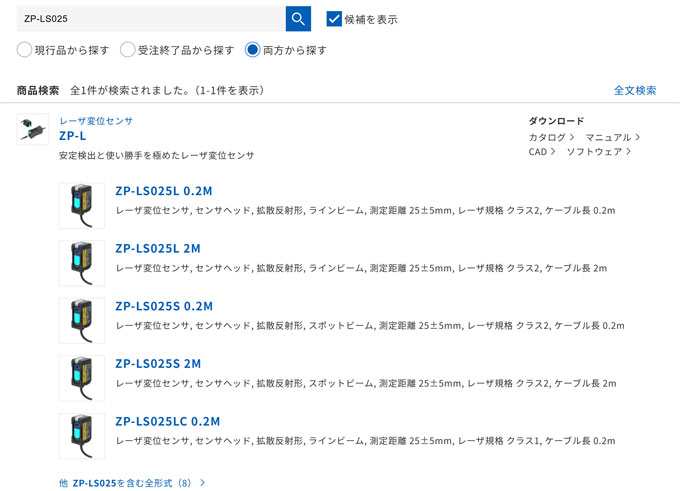Open the ZP-LS025S 0.2M sensor image
This screenshot has height=491, width=680.
tap(82, 320)
